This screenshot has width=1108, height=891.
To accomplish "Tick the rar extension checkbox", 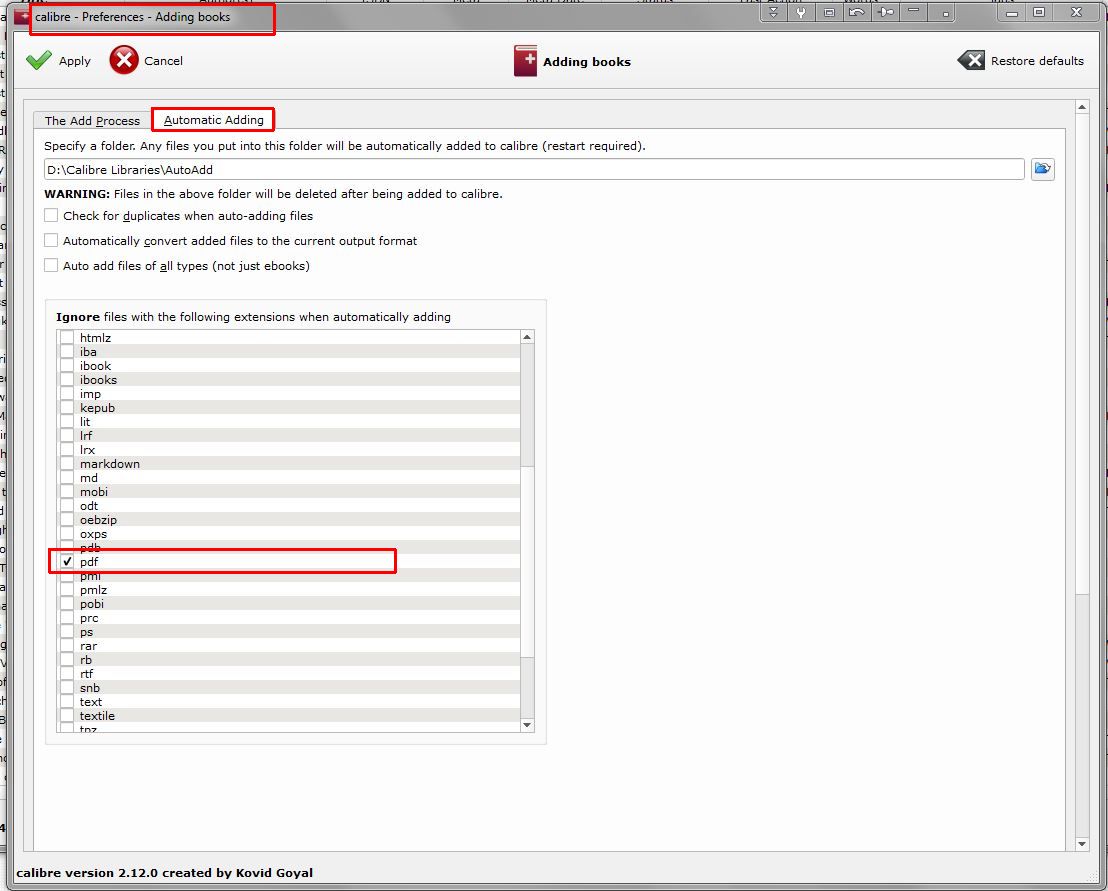I will [x=67, y=646].
